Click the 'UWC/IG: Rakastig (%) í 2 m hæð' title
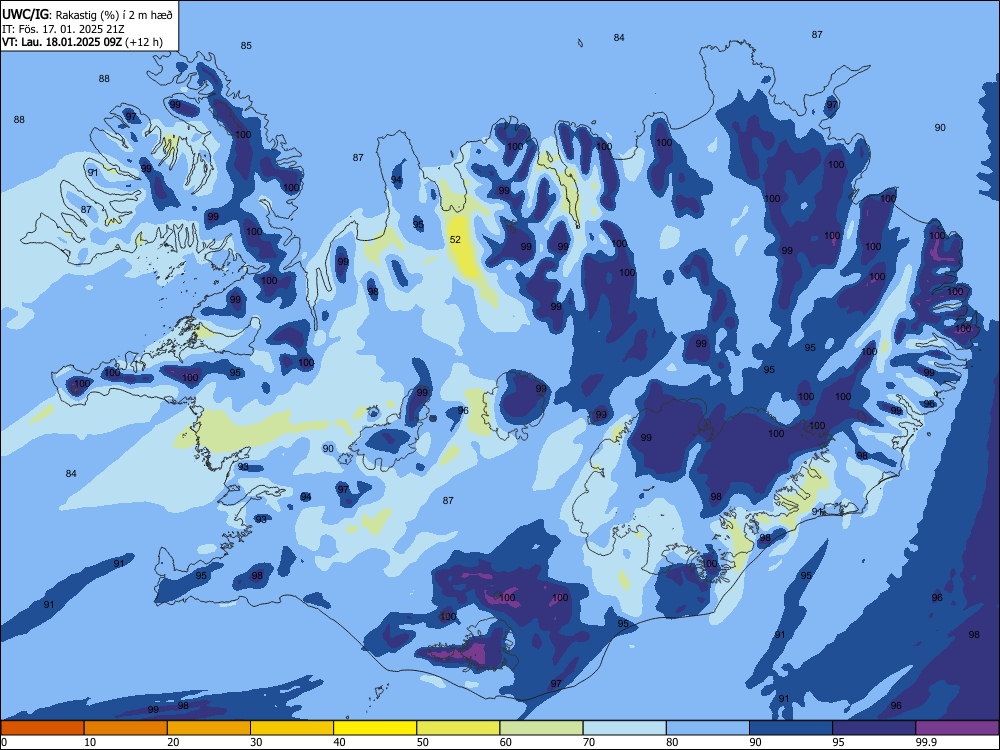This screenshot has width=1000, height=750. [x=87, y=14]
